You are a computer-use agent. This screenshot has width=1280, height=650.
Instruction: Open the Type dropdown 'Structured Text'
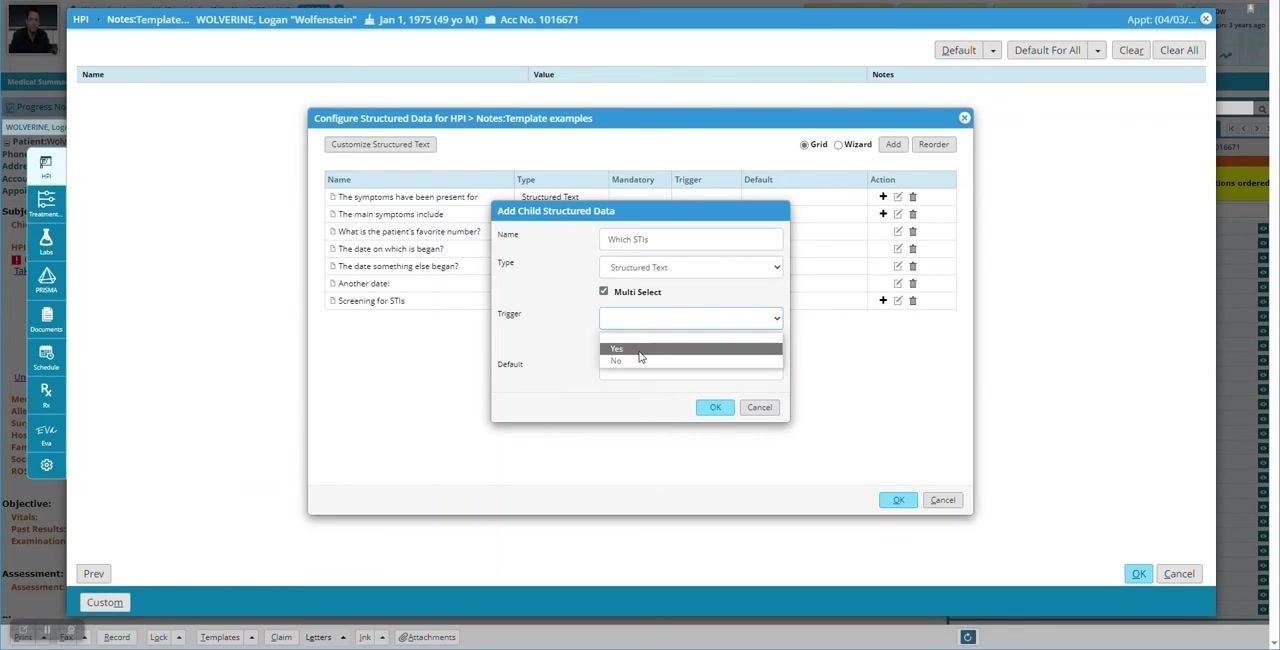pos(691,267)
